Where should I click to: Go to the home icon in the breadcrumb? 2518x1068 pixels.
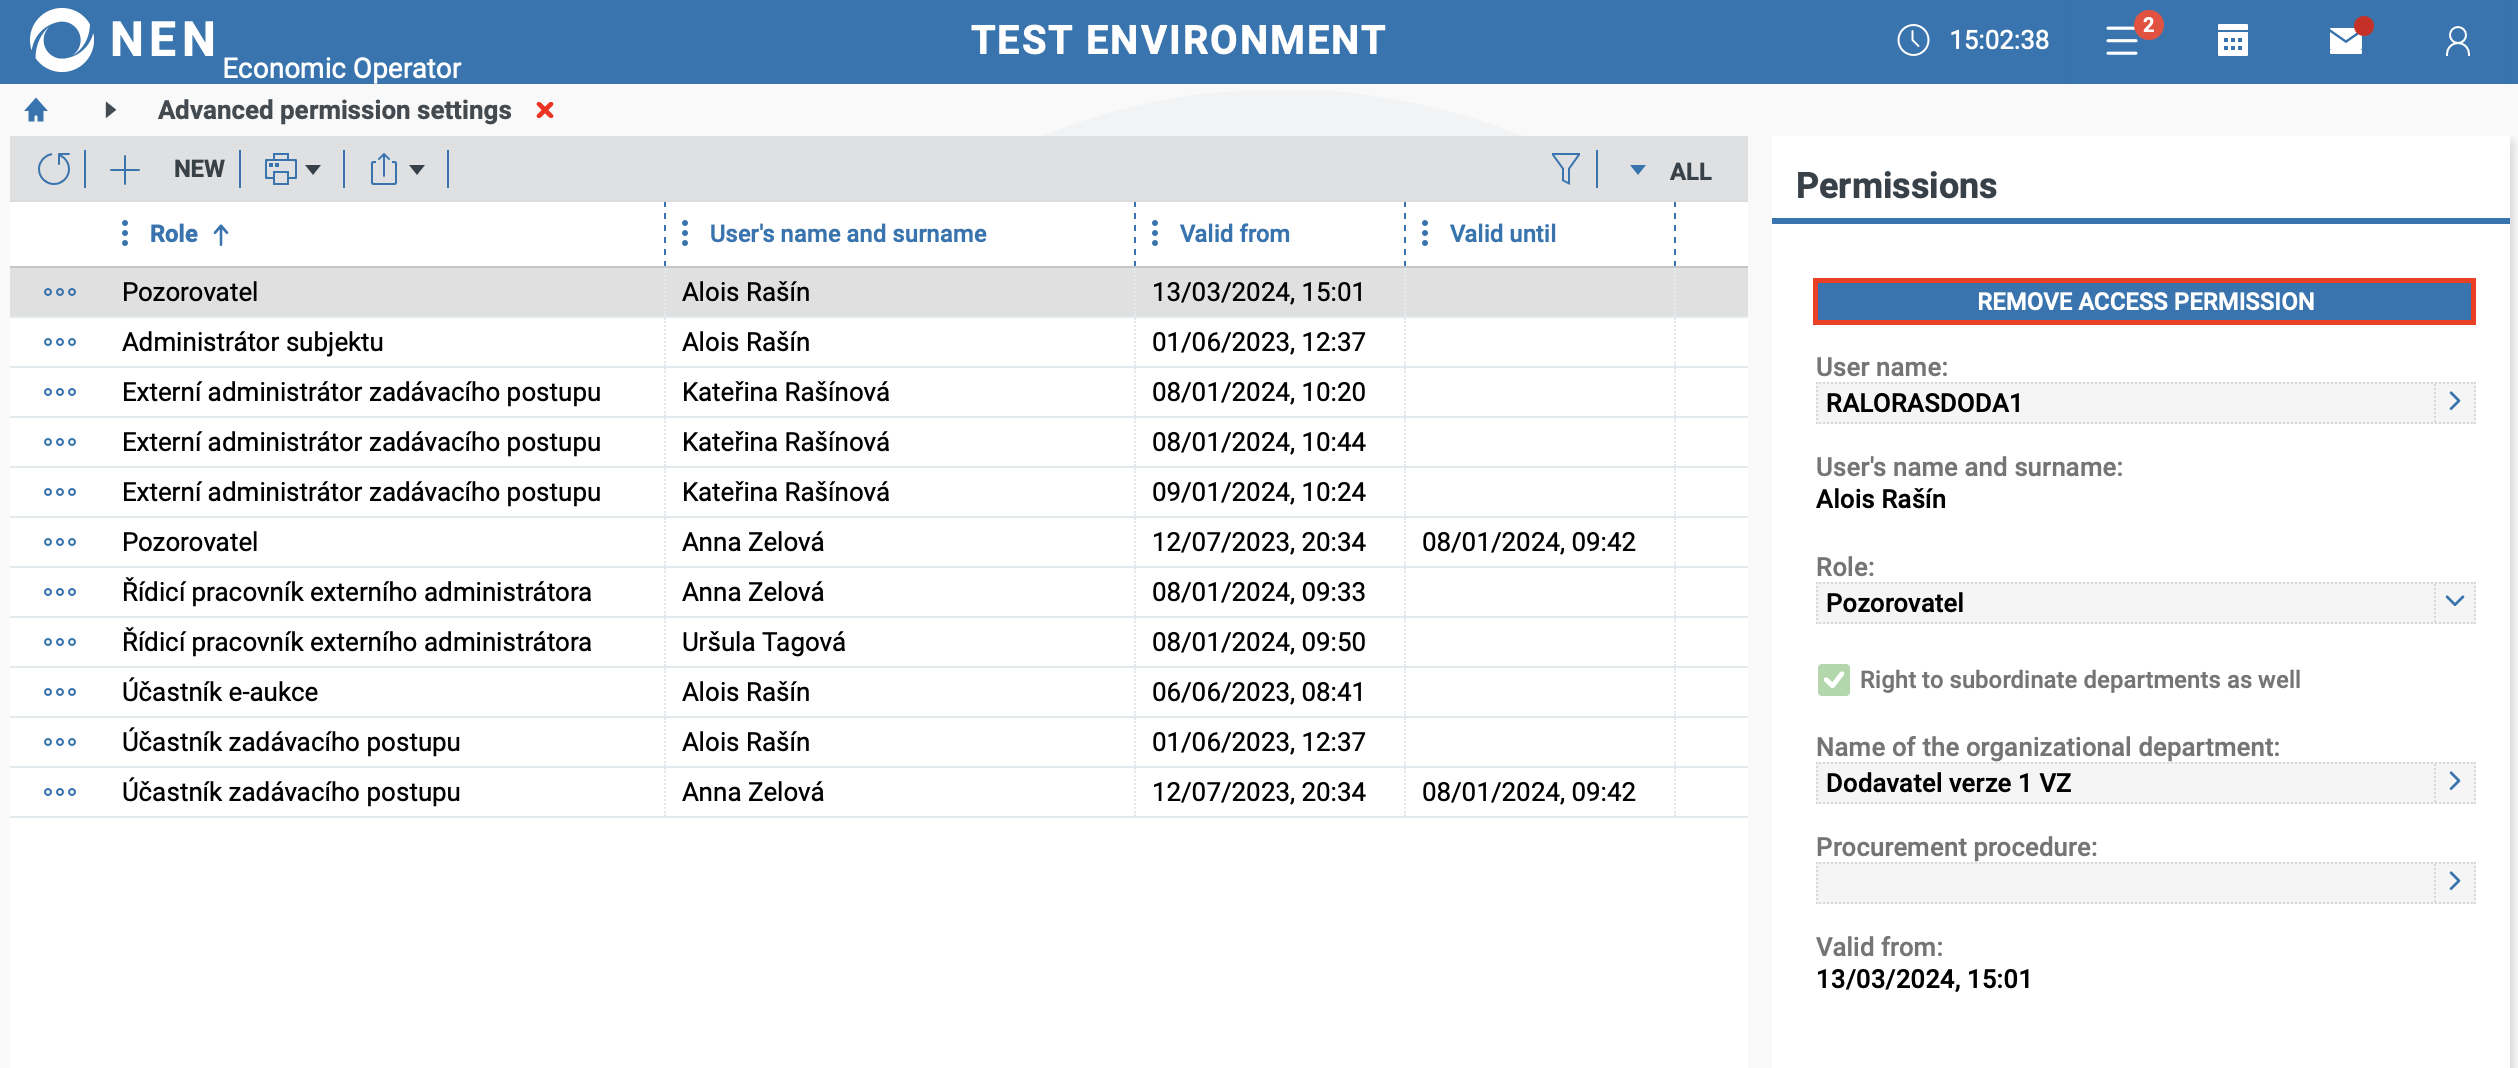pos(36,110)
